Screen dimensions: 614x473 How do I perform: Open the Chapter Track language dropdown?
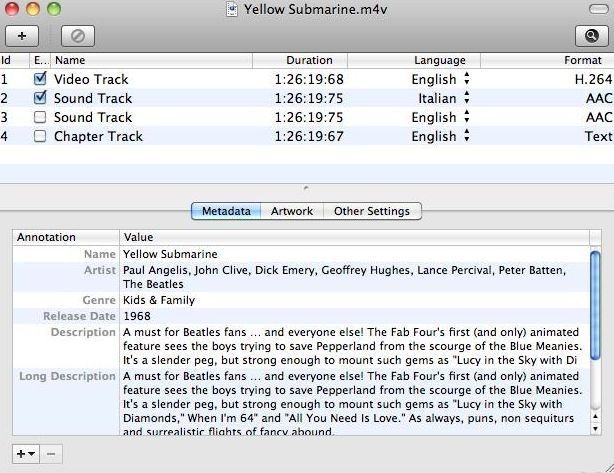[441, 136]
